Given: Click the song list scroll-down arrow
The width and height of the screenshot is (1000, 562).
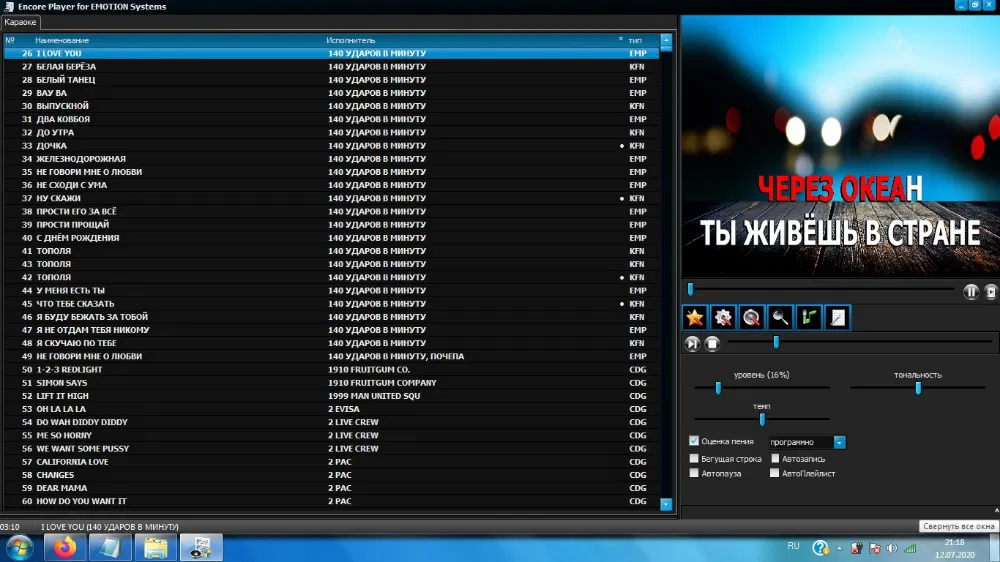Looking at the screenshot, I should pos(666,504).
